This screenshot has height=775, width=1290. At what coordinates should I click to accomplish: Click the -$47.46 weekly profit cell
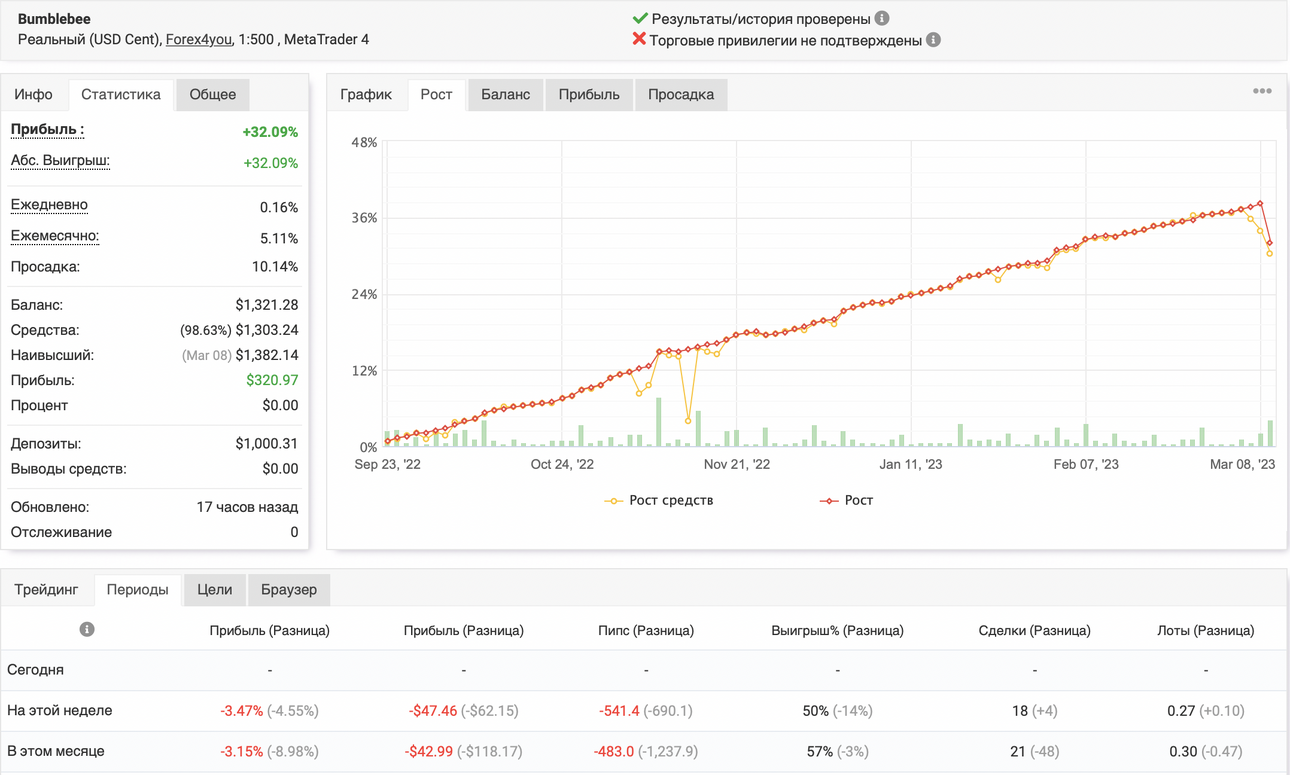[433, 711]
